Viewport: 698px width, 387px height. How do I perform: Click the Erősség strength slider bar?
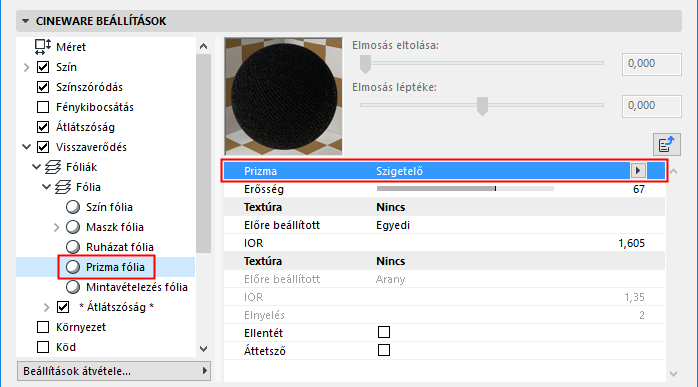(x=465, y=189)
